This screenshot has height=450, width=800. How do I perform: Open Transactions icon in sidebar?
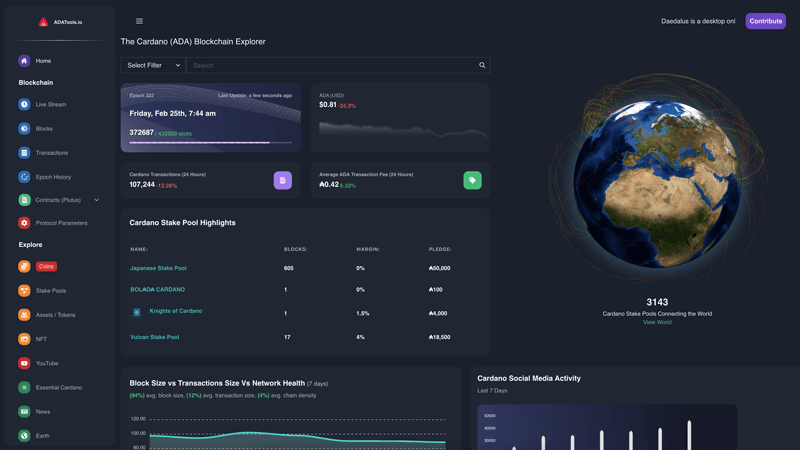[x=24, y=153]
